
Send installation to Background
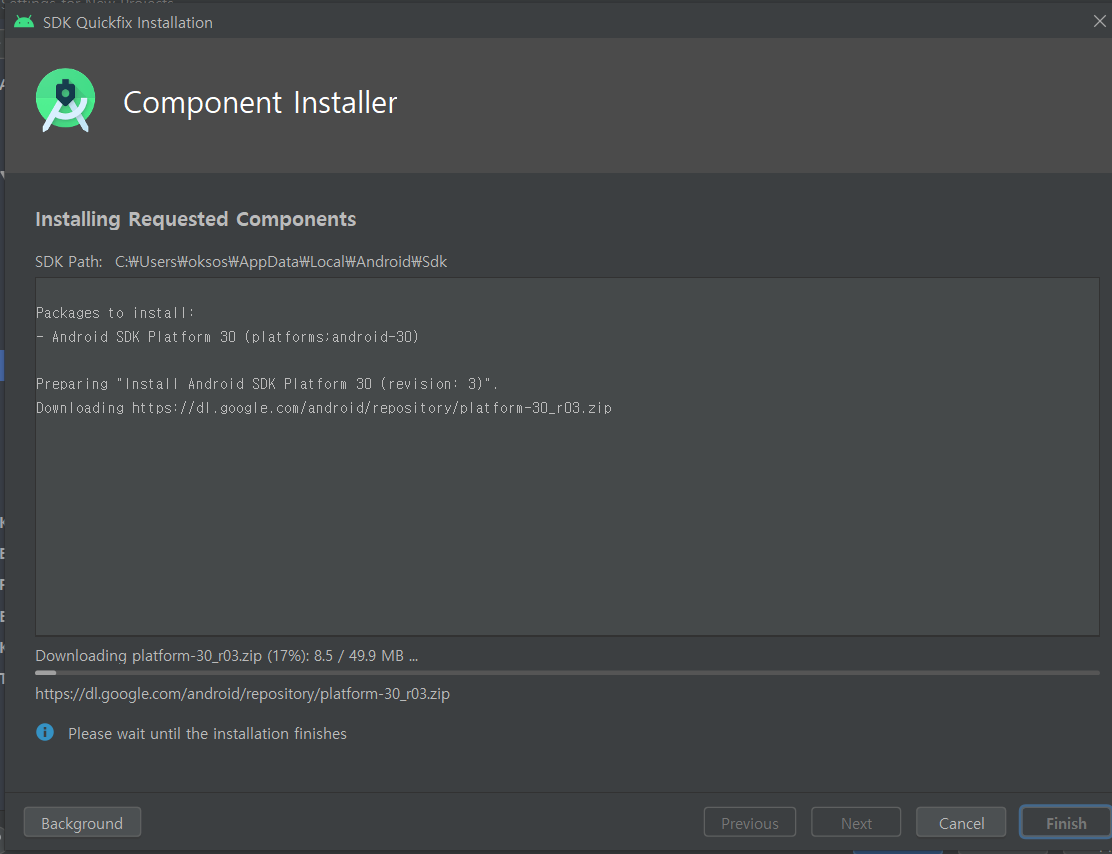coord(82,823)
